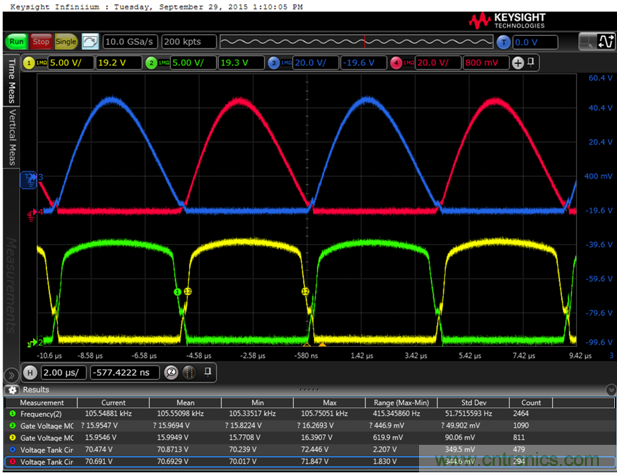Click channel 4 red indicator
Image resolution: width=619 pixels, height=475 pixels.
pyautogui.click(x=397, y=62)
